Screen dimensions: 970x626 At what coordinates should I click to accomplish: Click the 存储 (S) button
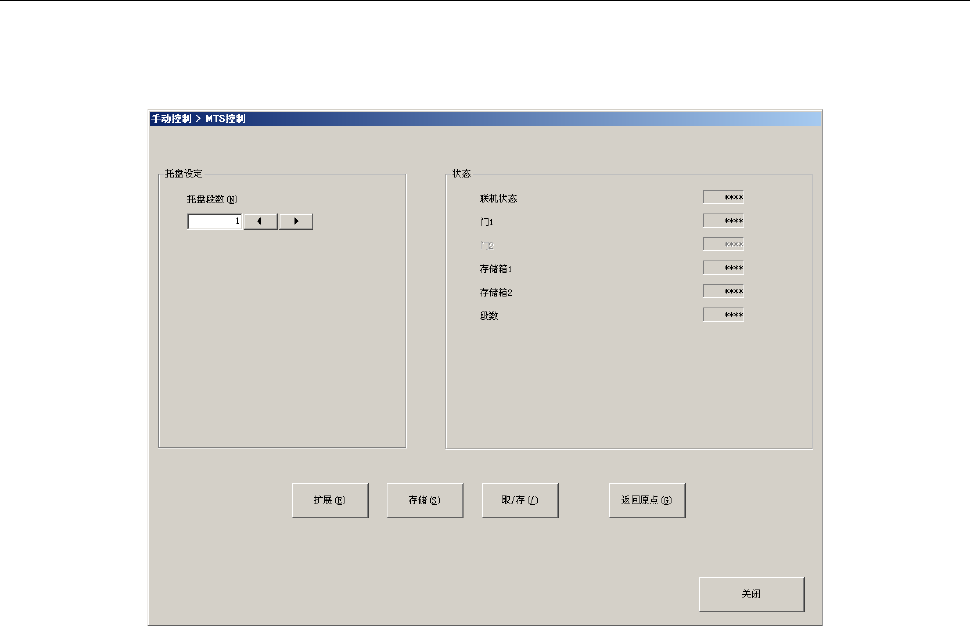[425, 500]
